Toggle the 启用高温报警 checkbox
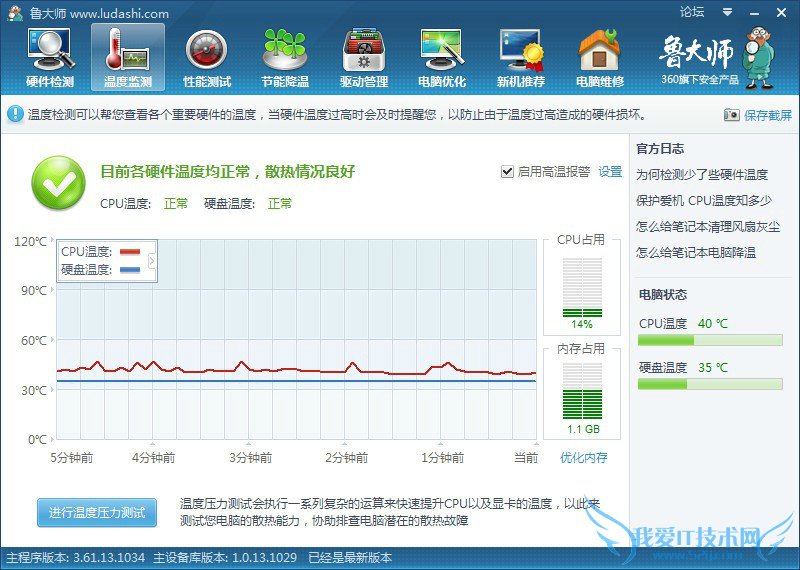Image resolution: width=800 pixels, height=570 pixels. [507, 171]
